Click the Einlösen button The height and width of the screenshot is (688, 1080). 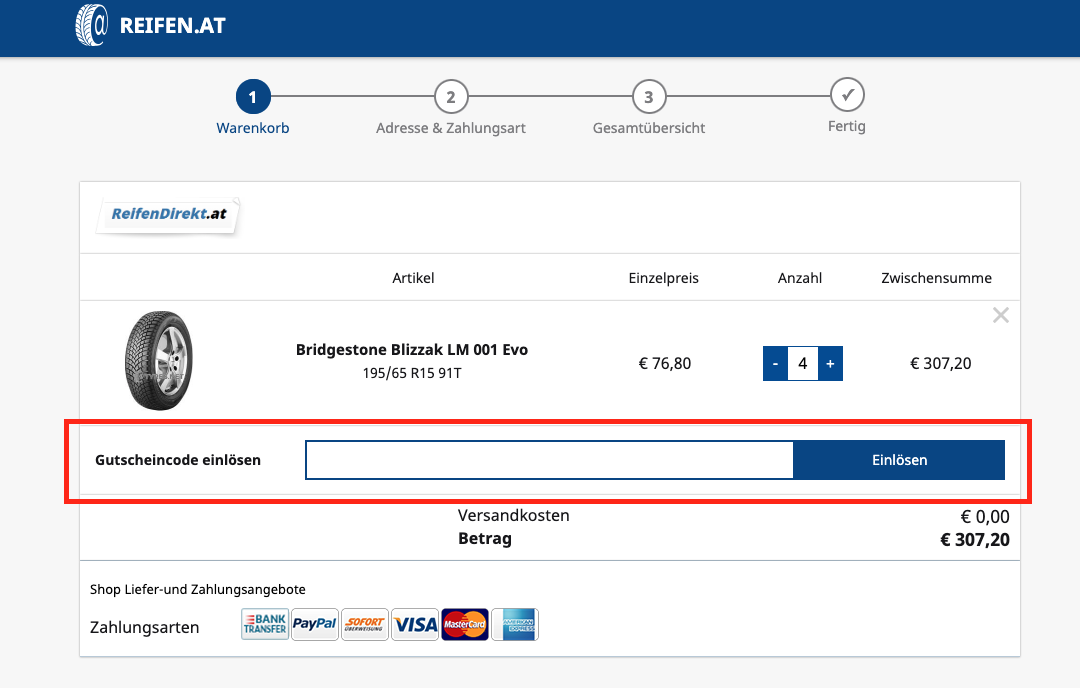tap(900, 460)
